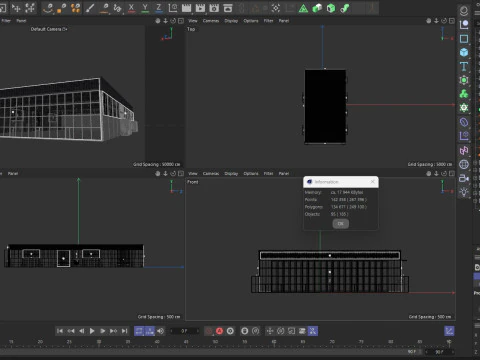Screen dimensions: 480x360
Task: Toggle the X axis lock
Action: [x=131, y=8]
